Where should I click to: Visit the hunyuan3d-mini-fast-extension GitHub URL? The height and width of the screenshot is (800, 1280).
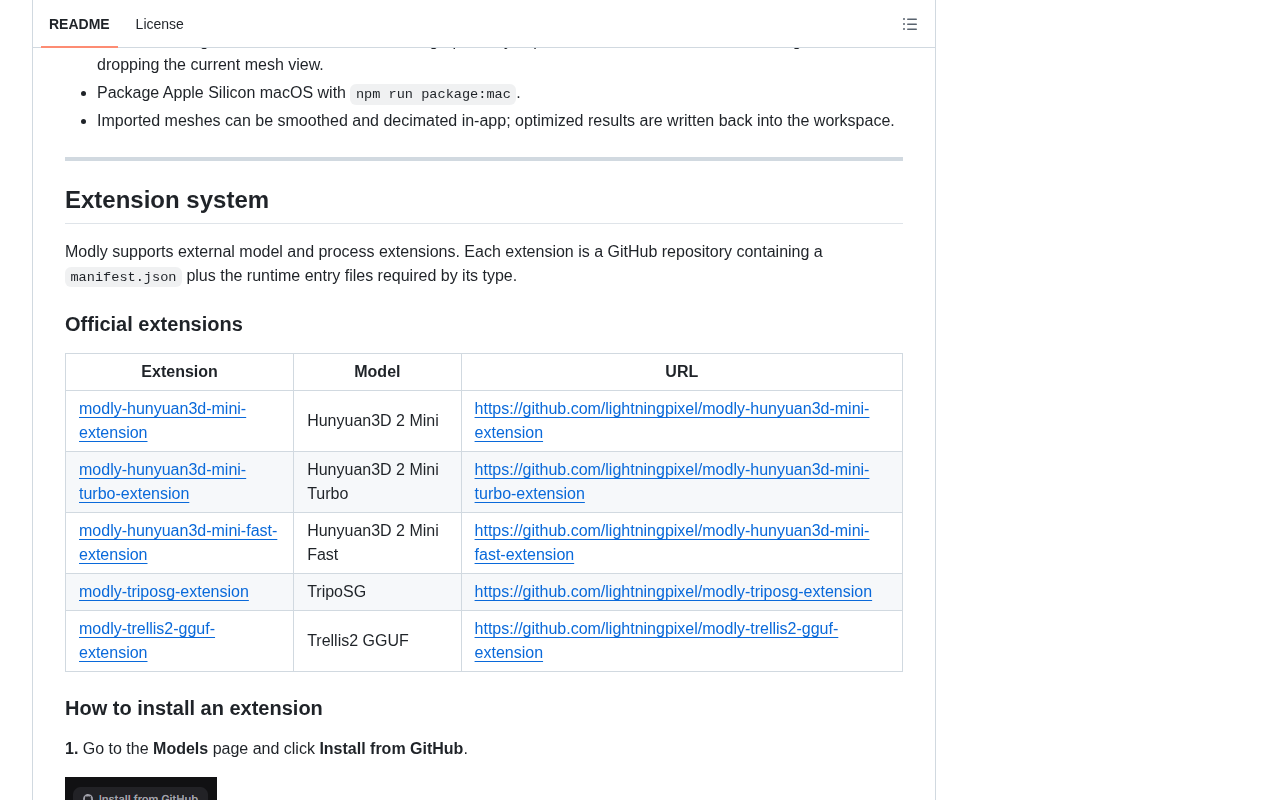pos(672,543)
